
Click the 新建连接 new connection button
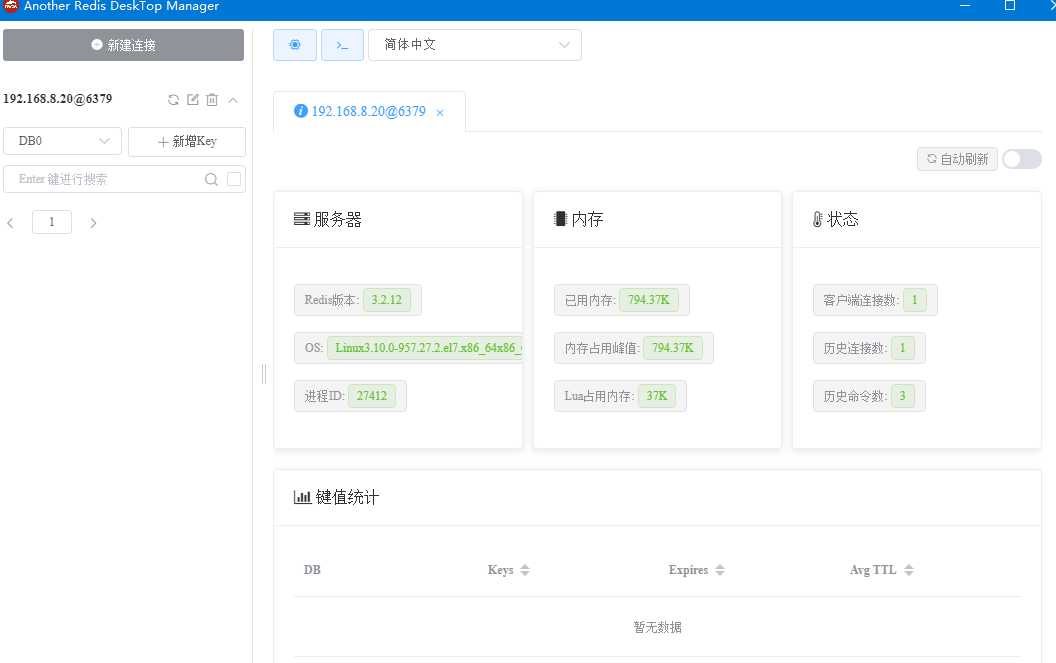123,45
